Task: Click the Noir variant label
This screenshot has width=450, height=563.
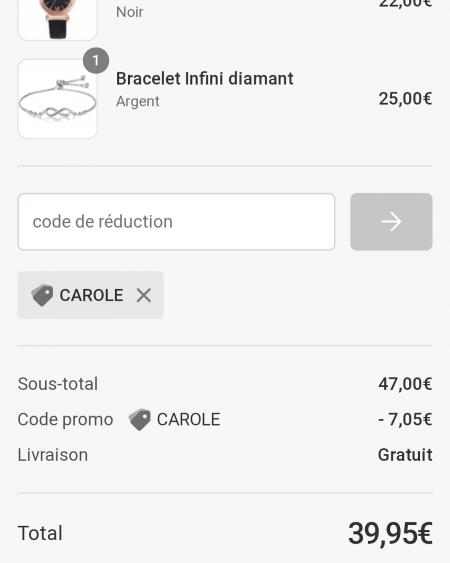Action: point(130,12)
